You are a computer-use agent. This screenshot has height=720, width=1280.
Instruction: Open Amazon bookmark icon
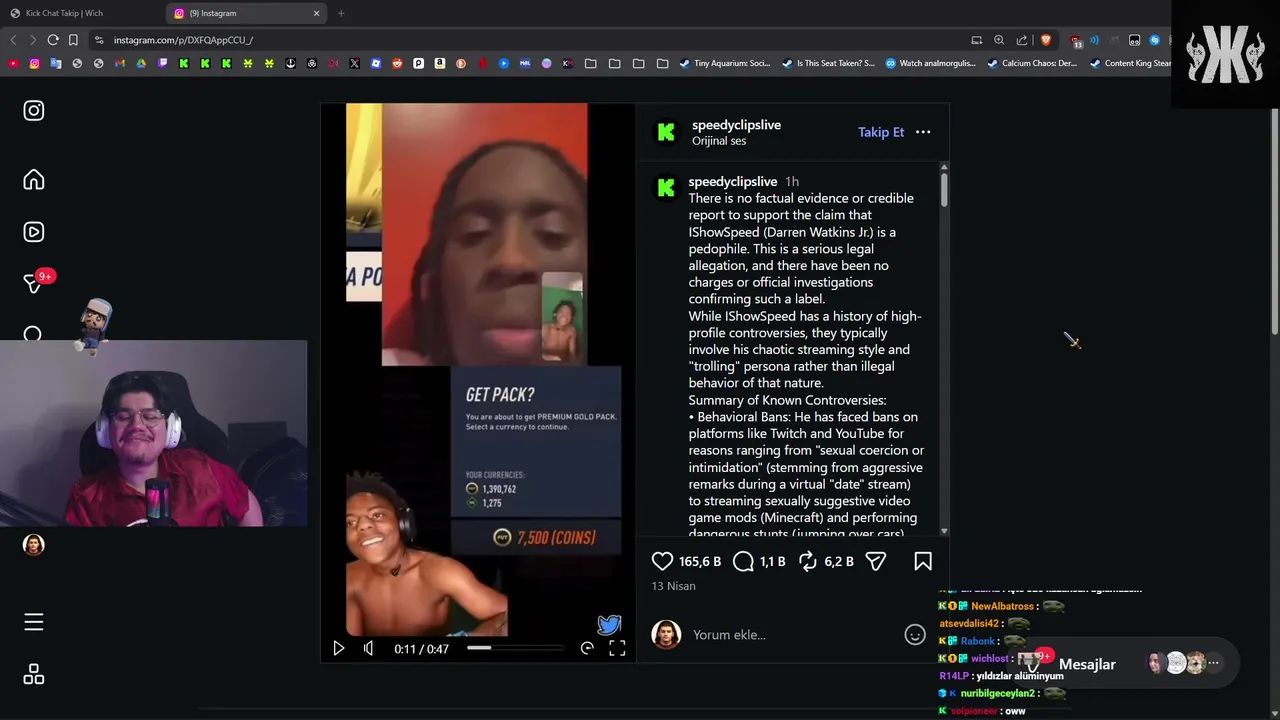(440, 63)
